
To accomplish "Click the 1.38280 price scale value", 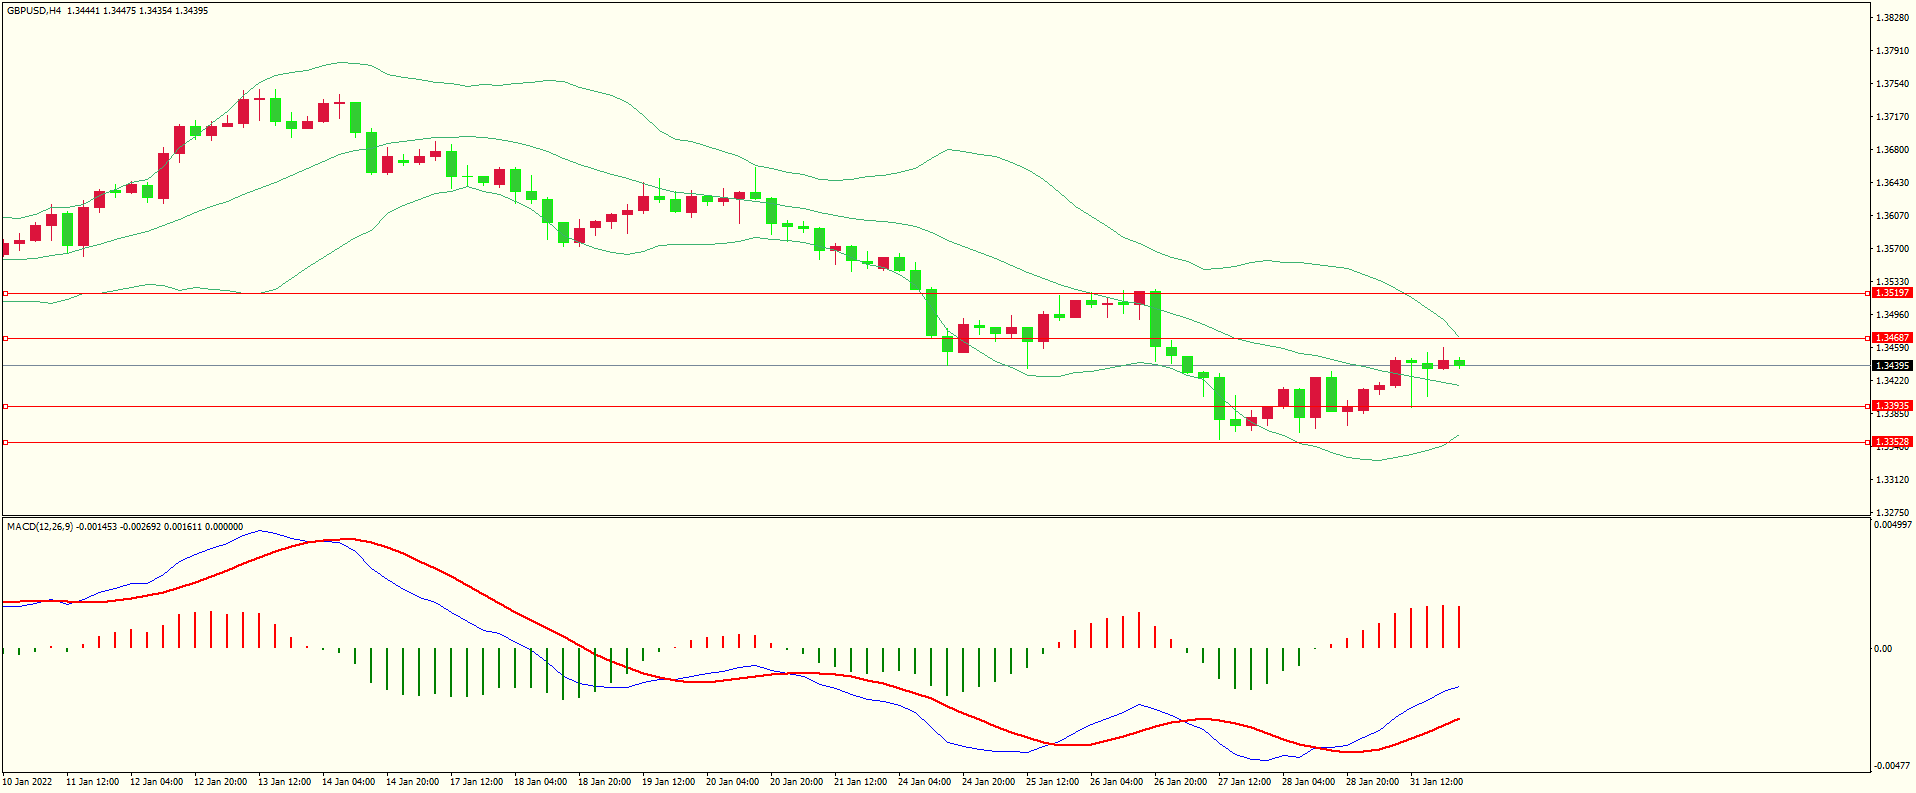I will [x=1892, y=18].
